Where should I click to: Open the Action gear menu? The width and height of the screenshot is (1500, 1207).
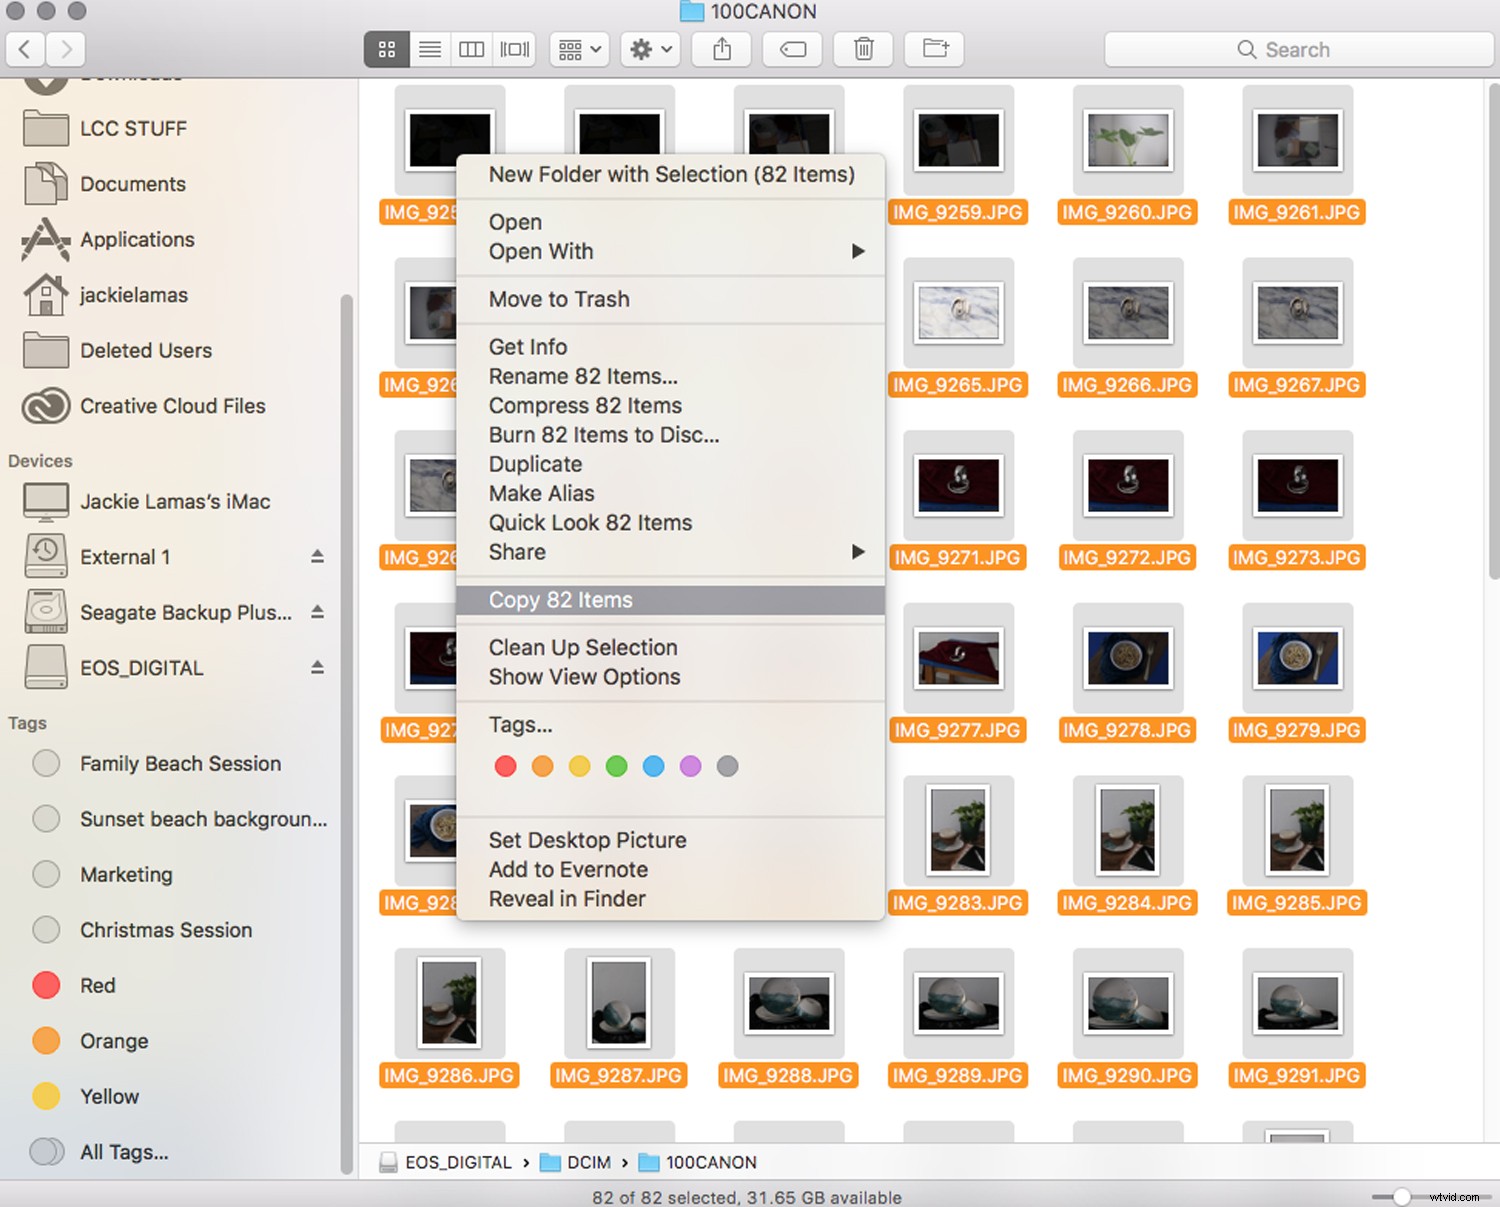[x=649, y=48]
